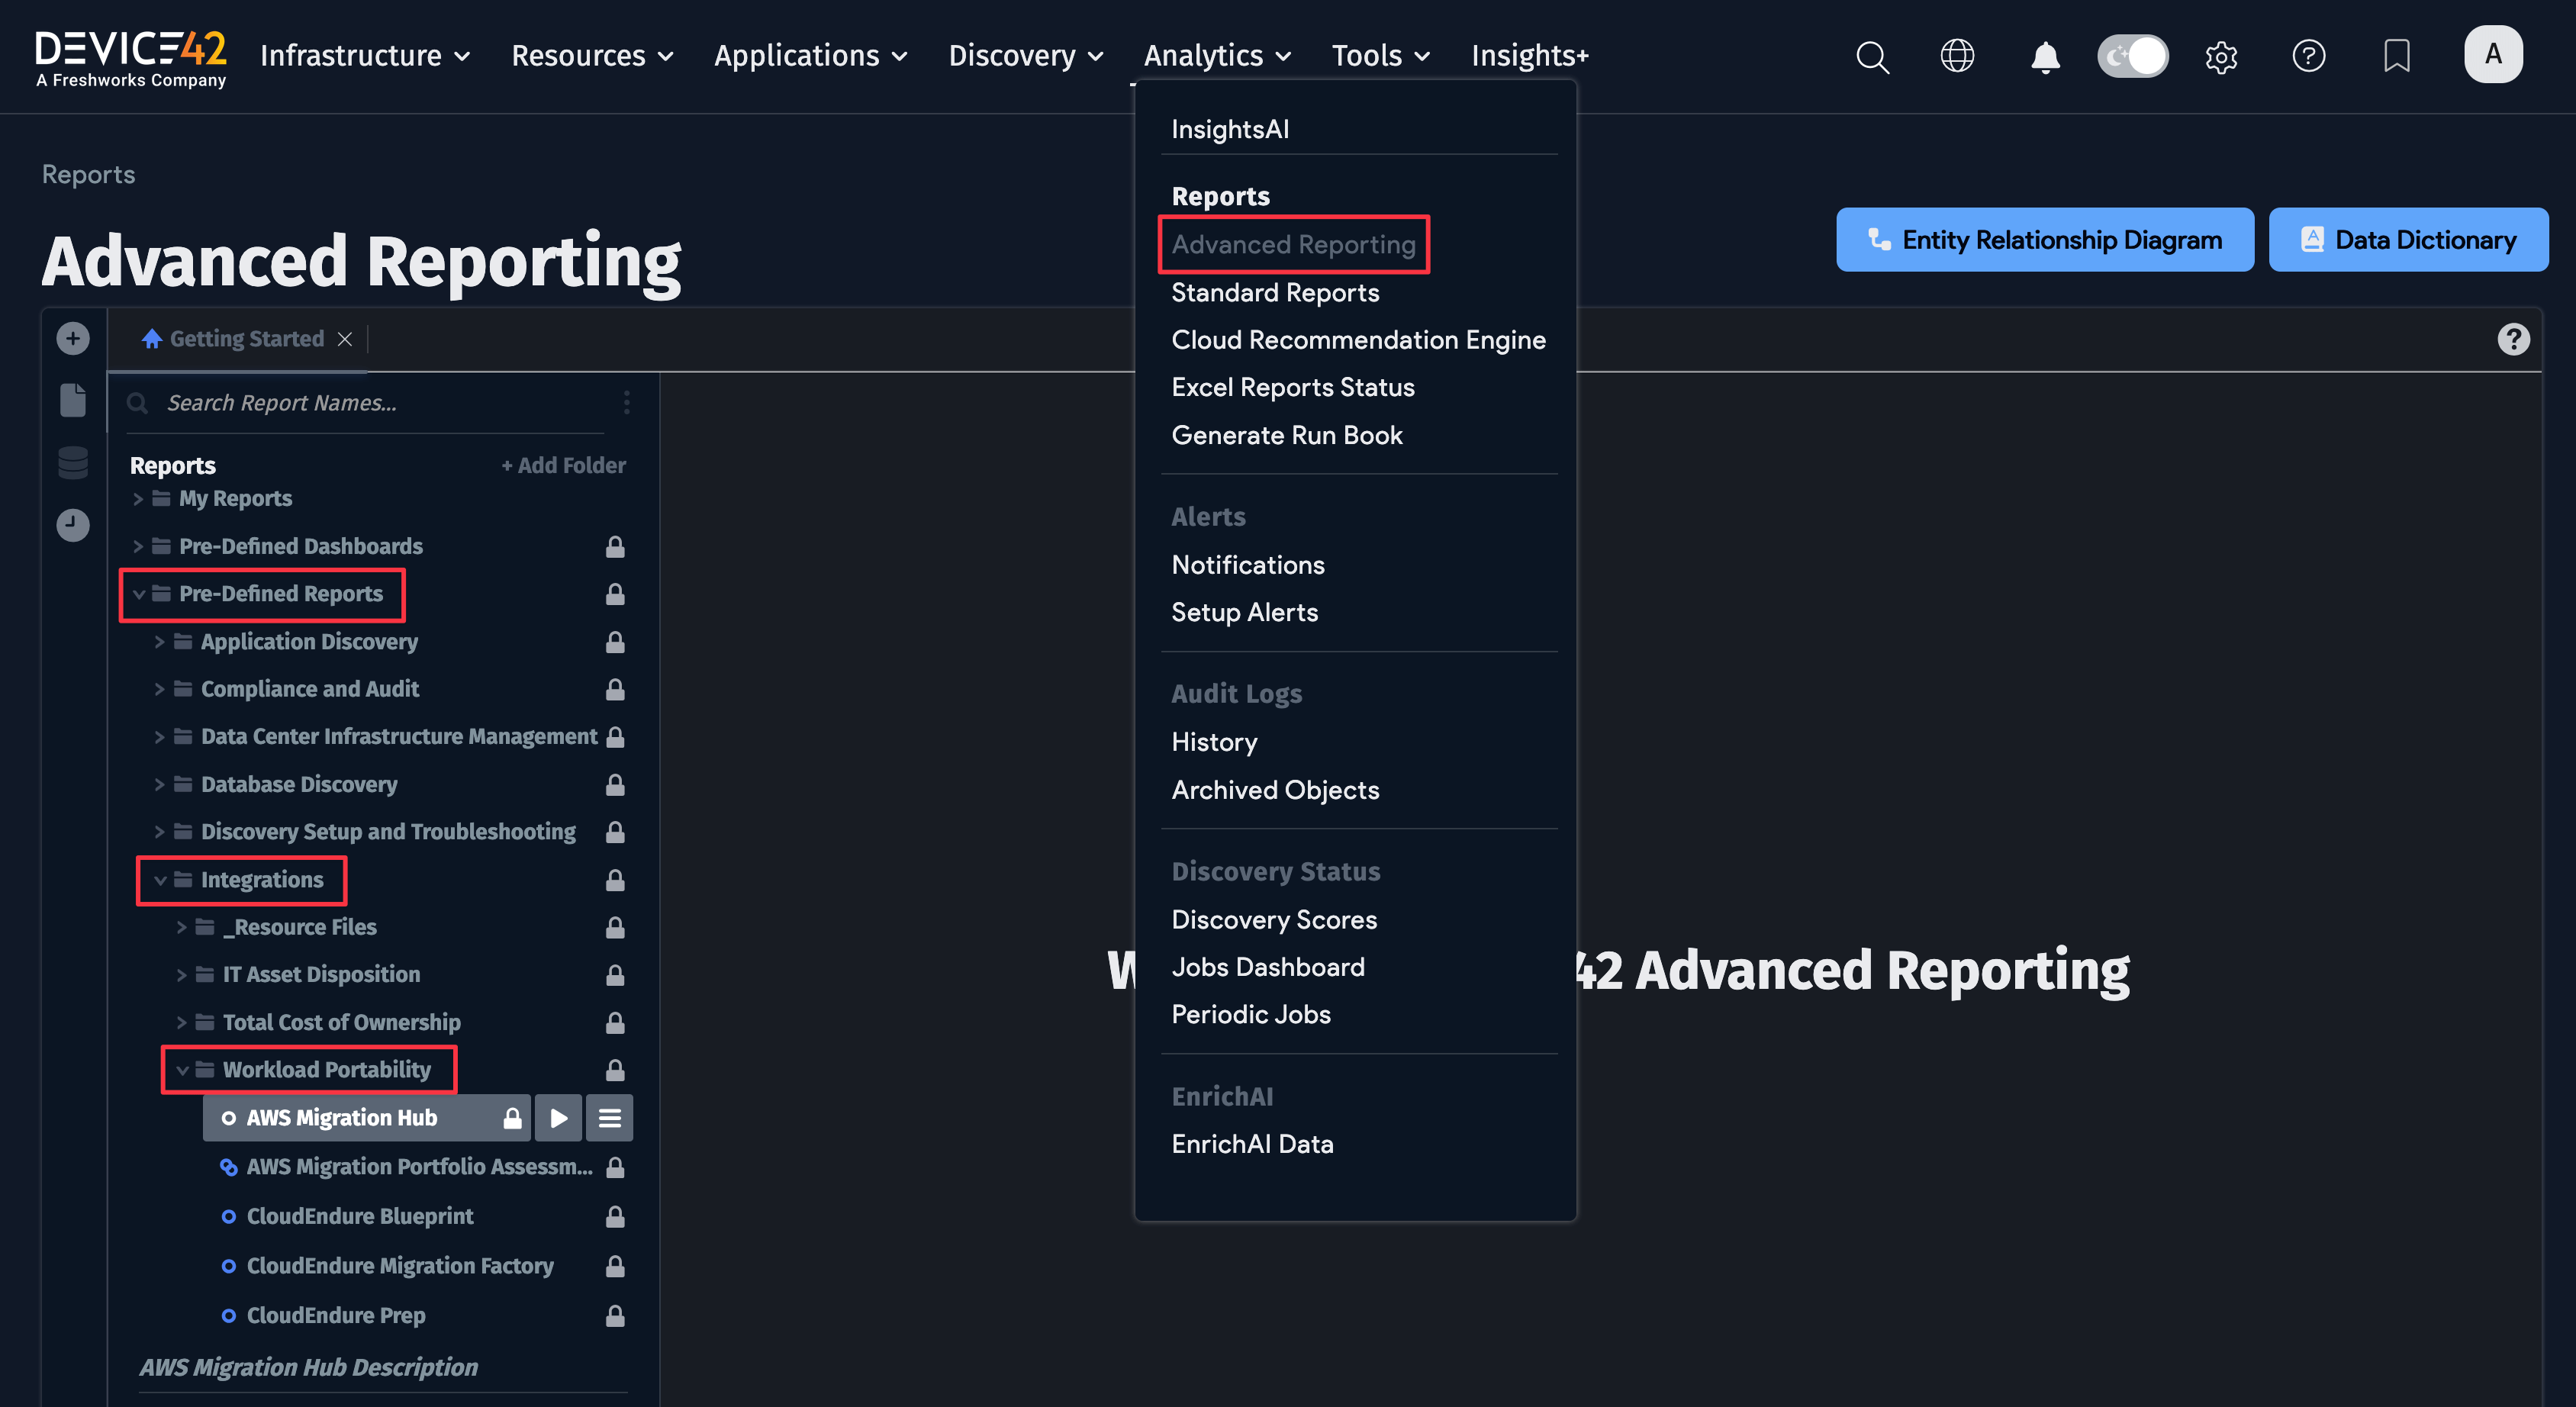The height and width of the screenshot is (1407, 2576).
Task: Expand Discovery Setup and Troubleshooting folder
Action: coord(159,832)
